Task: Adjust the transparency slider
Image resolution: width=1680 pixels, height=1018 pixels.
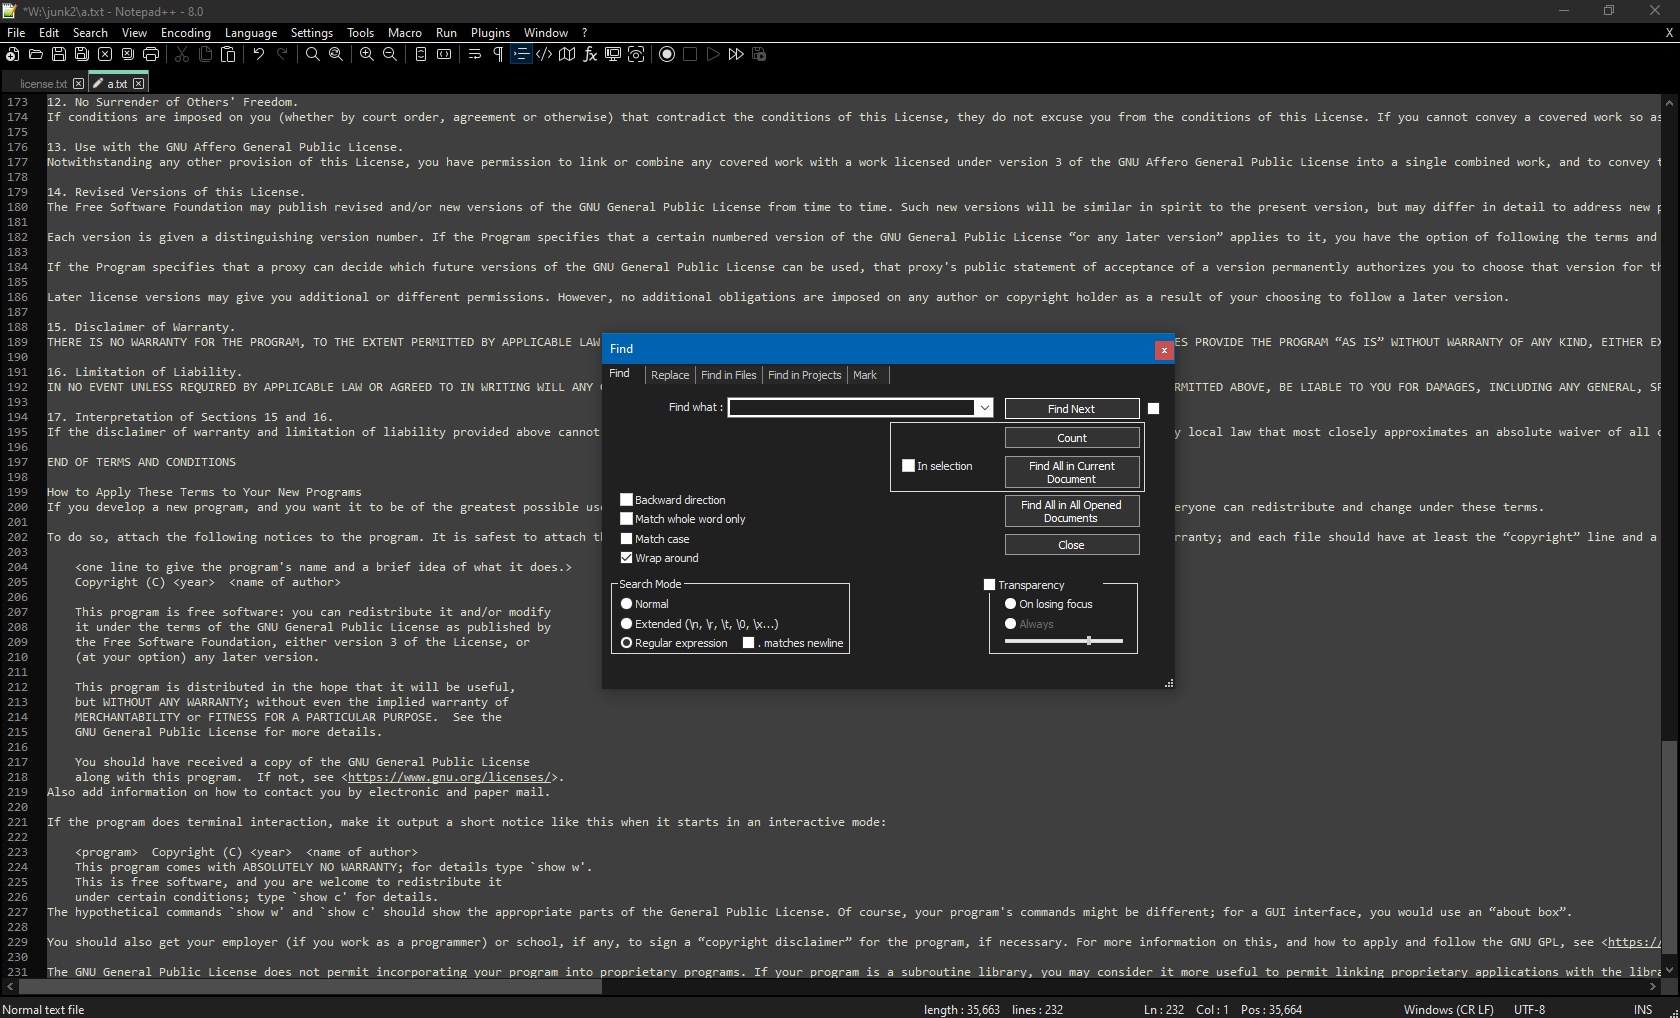Action: pos(1088,640)
